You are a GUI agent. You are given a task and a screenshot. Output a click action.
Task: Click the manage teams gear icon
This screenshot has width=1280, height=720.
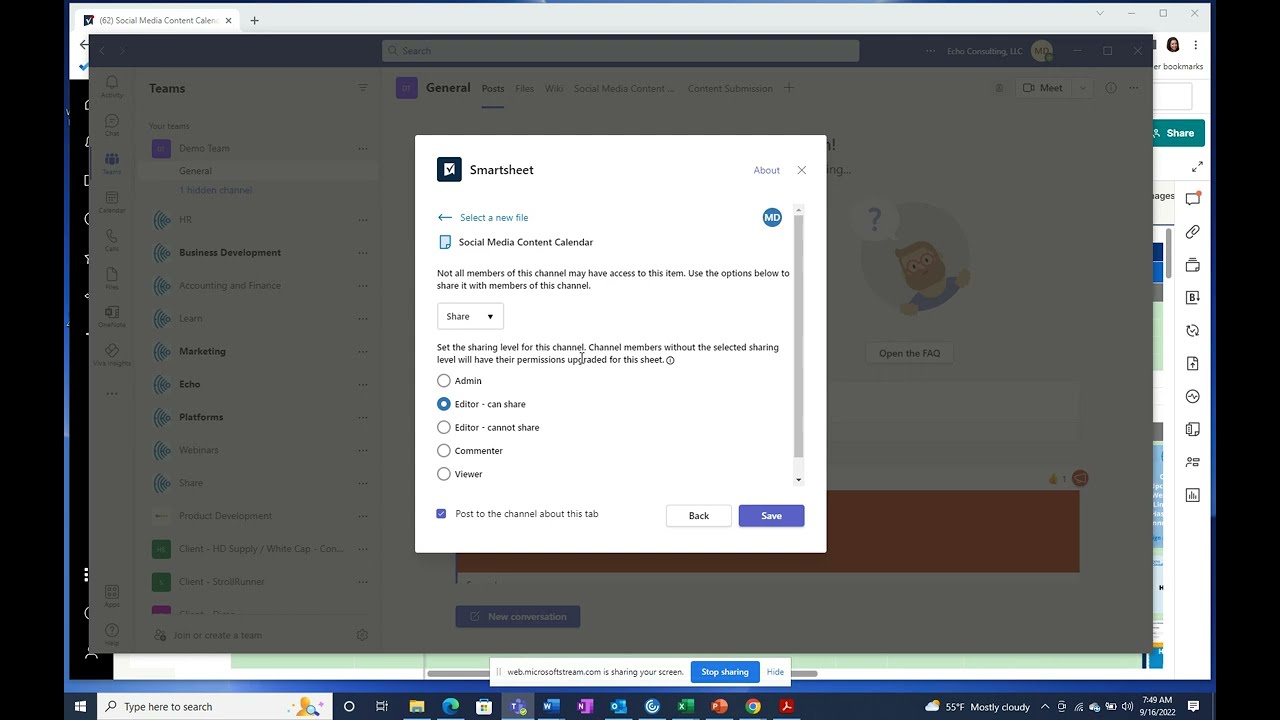click(362, 635)
